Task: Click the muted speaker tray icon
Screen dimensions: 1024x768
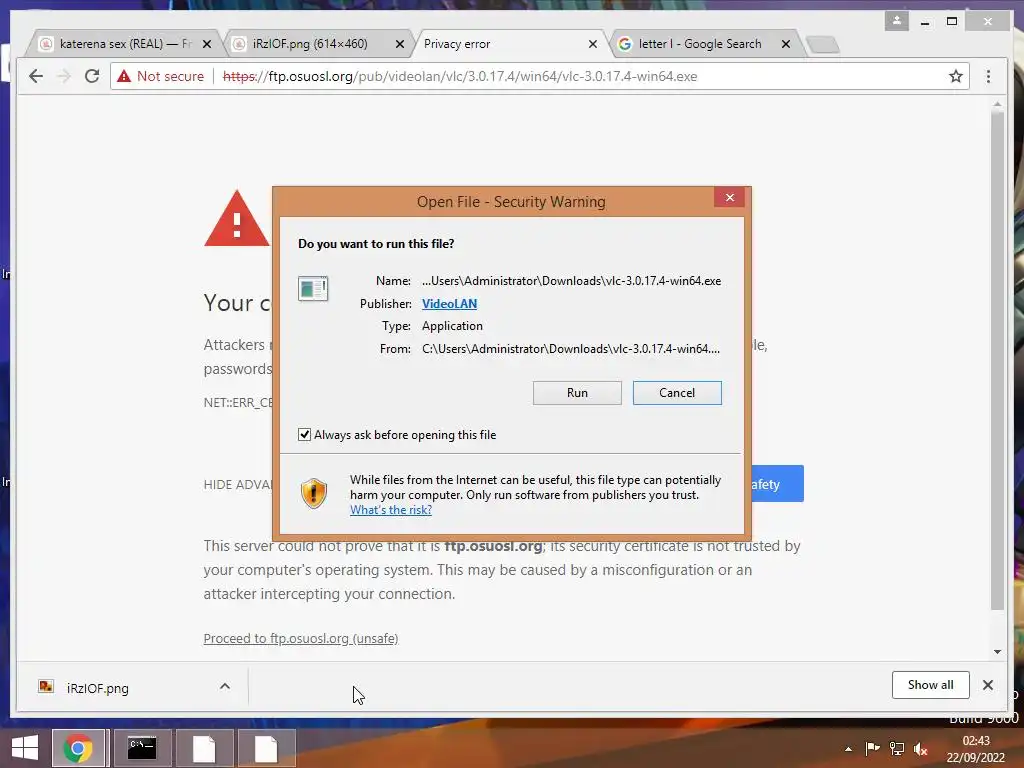Action: [x=921, y=749]
